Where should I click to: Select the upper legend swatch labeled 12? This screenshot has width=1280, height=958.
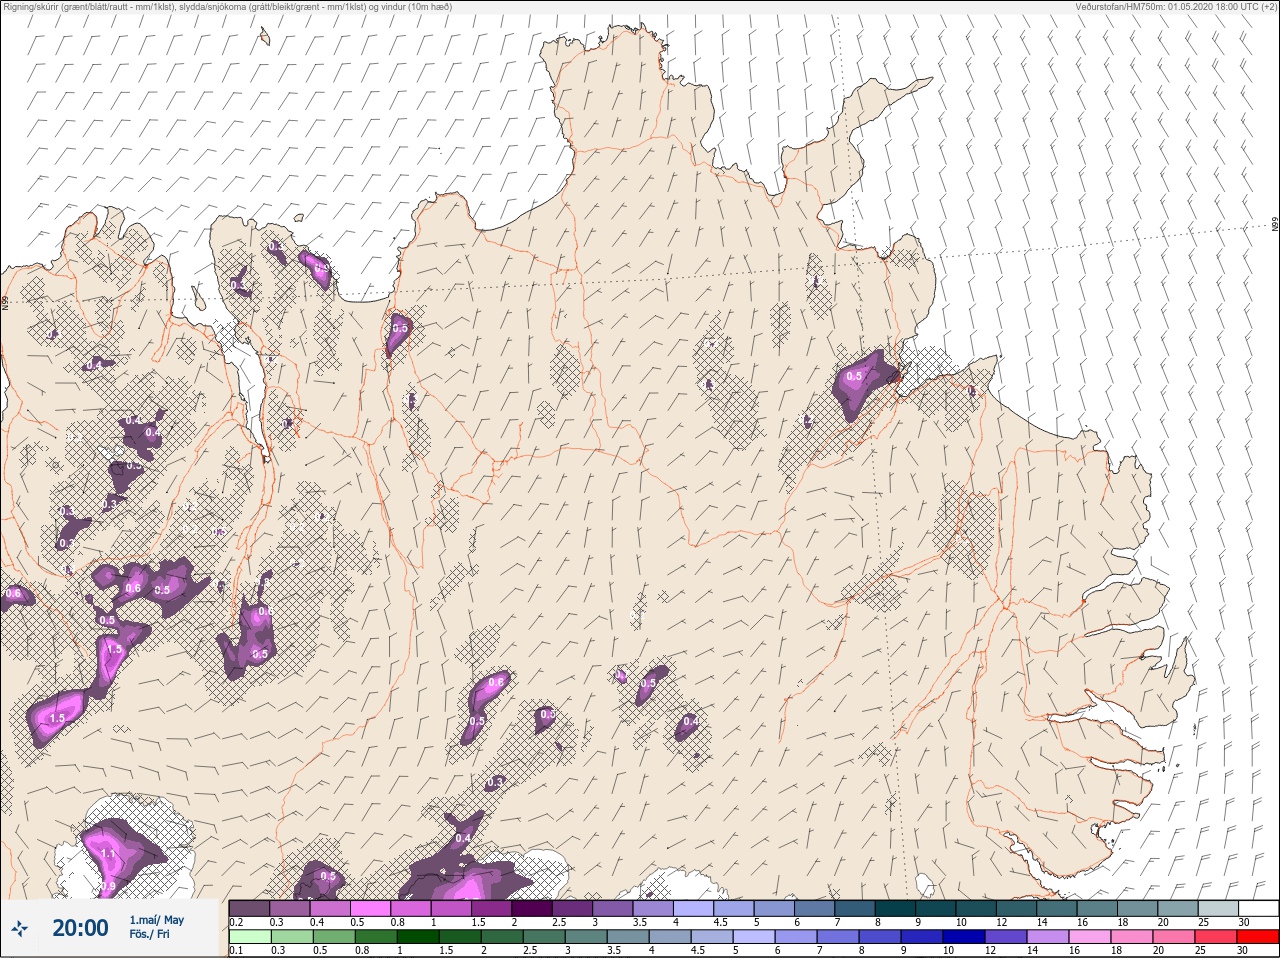(1017, 909)
